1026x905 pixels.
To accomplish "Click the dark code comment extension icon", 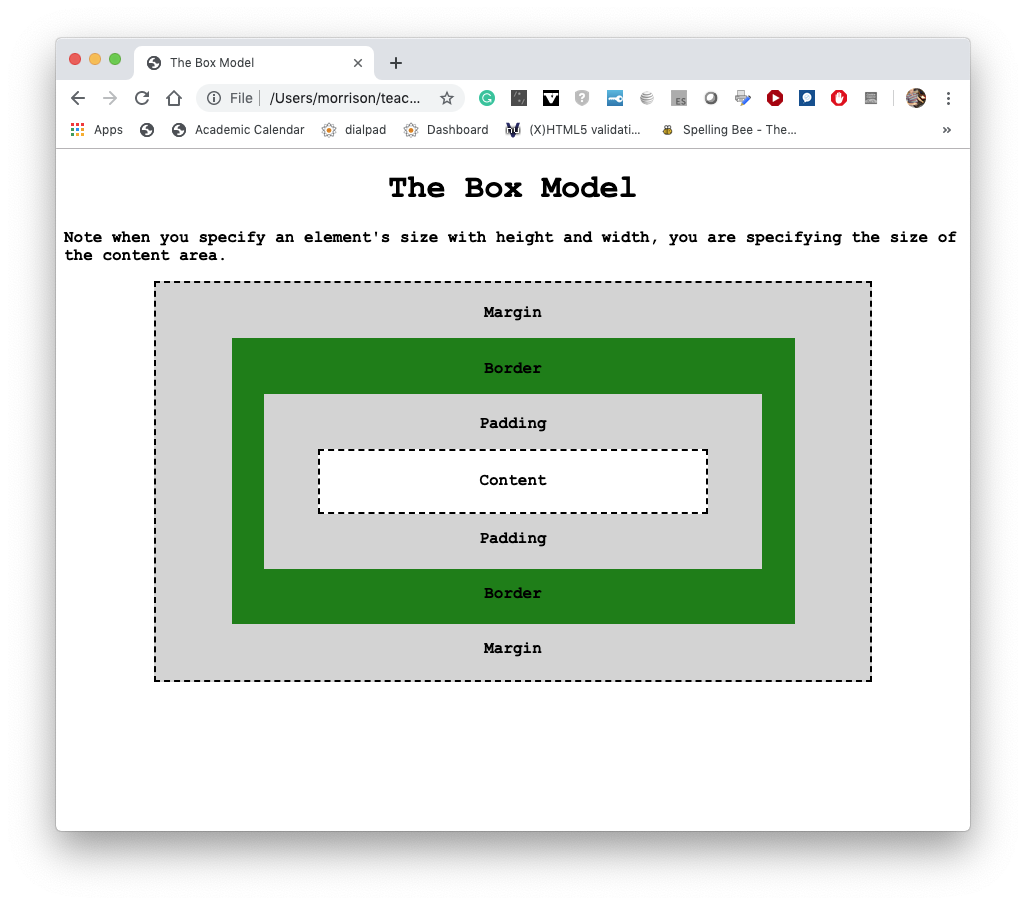I will [x=519, y=98].
